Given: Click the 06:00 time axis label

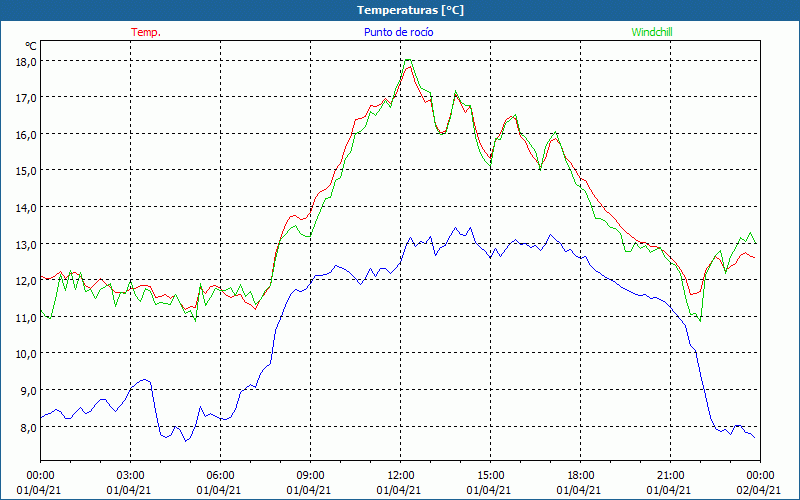Looking at the screenshot, I should coord(220,476).
